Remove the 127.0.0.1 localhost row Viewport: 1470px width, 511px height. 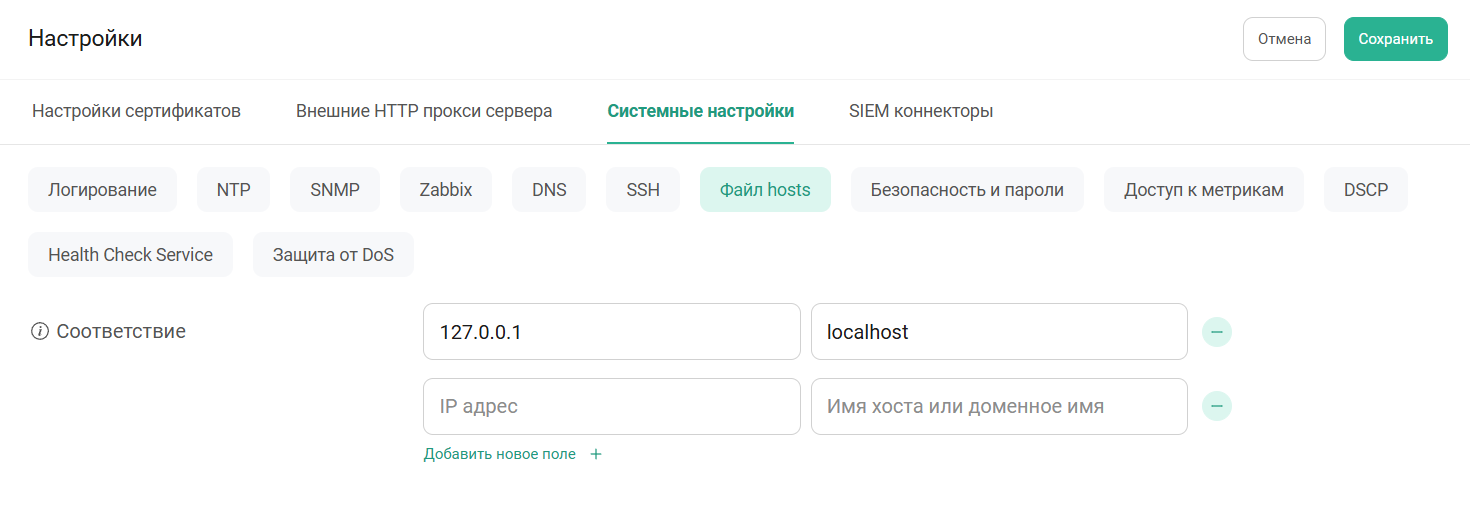point(1216,332)
